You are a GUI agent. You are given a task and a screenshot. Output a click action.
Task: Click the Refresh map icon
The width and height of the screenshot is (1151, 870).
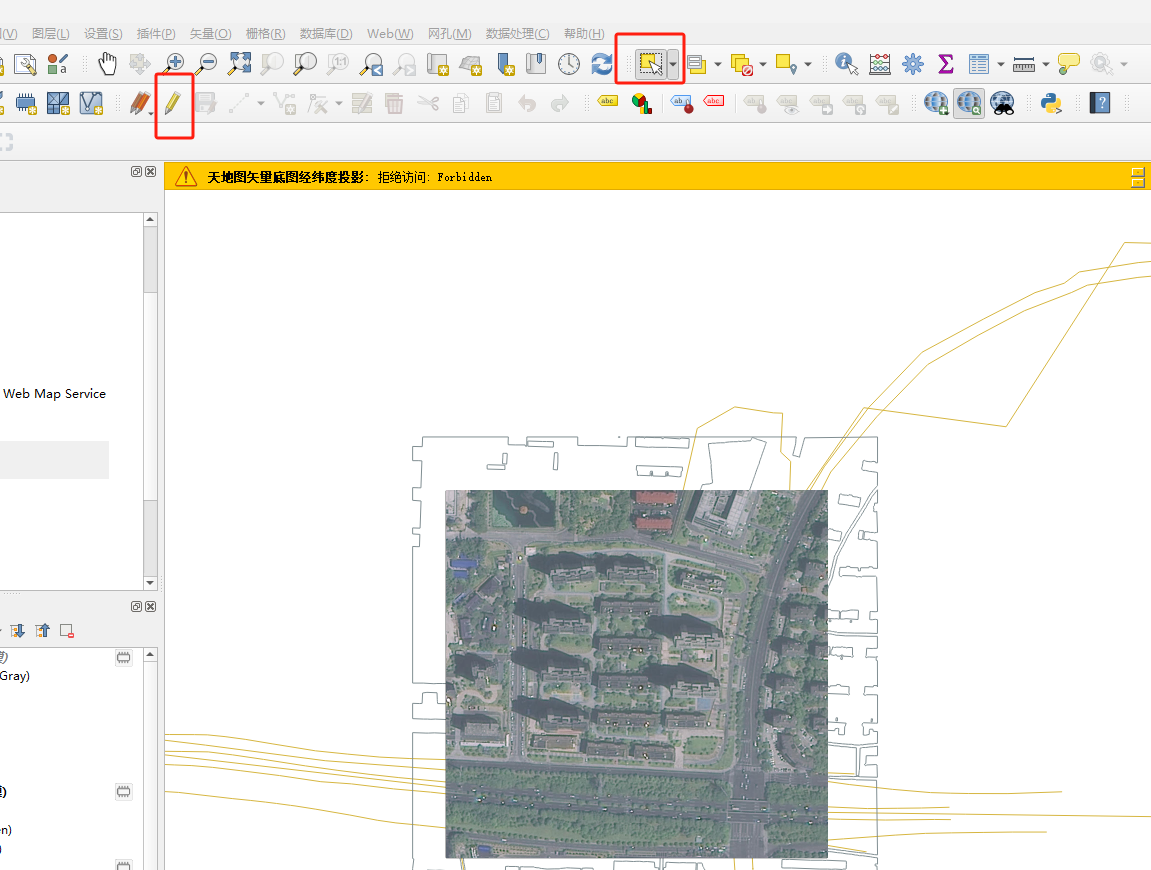point(601,64)
